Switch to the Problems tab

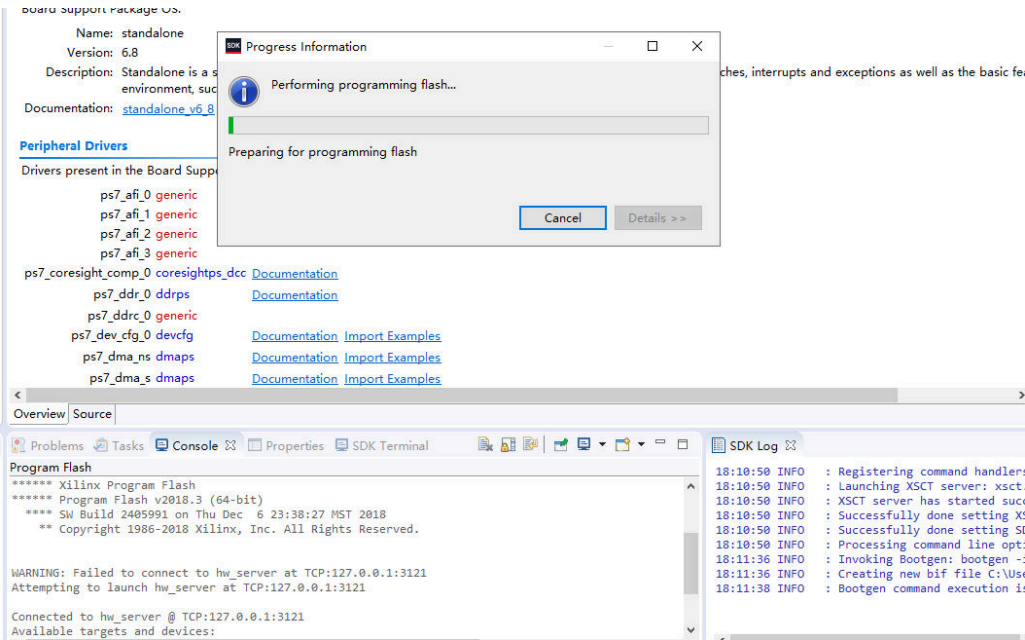(x=48, y=446)
